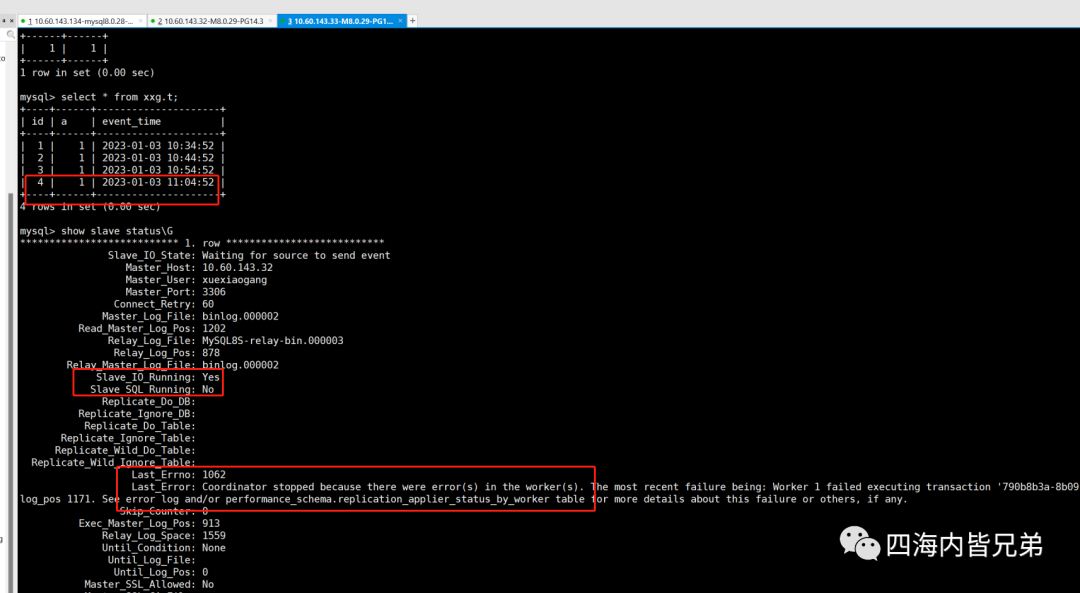The height and width of the screenshot is (593, 1080).
Task: Close the active 10.60.143.33 session tab
Action: coord(400,21)
